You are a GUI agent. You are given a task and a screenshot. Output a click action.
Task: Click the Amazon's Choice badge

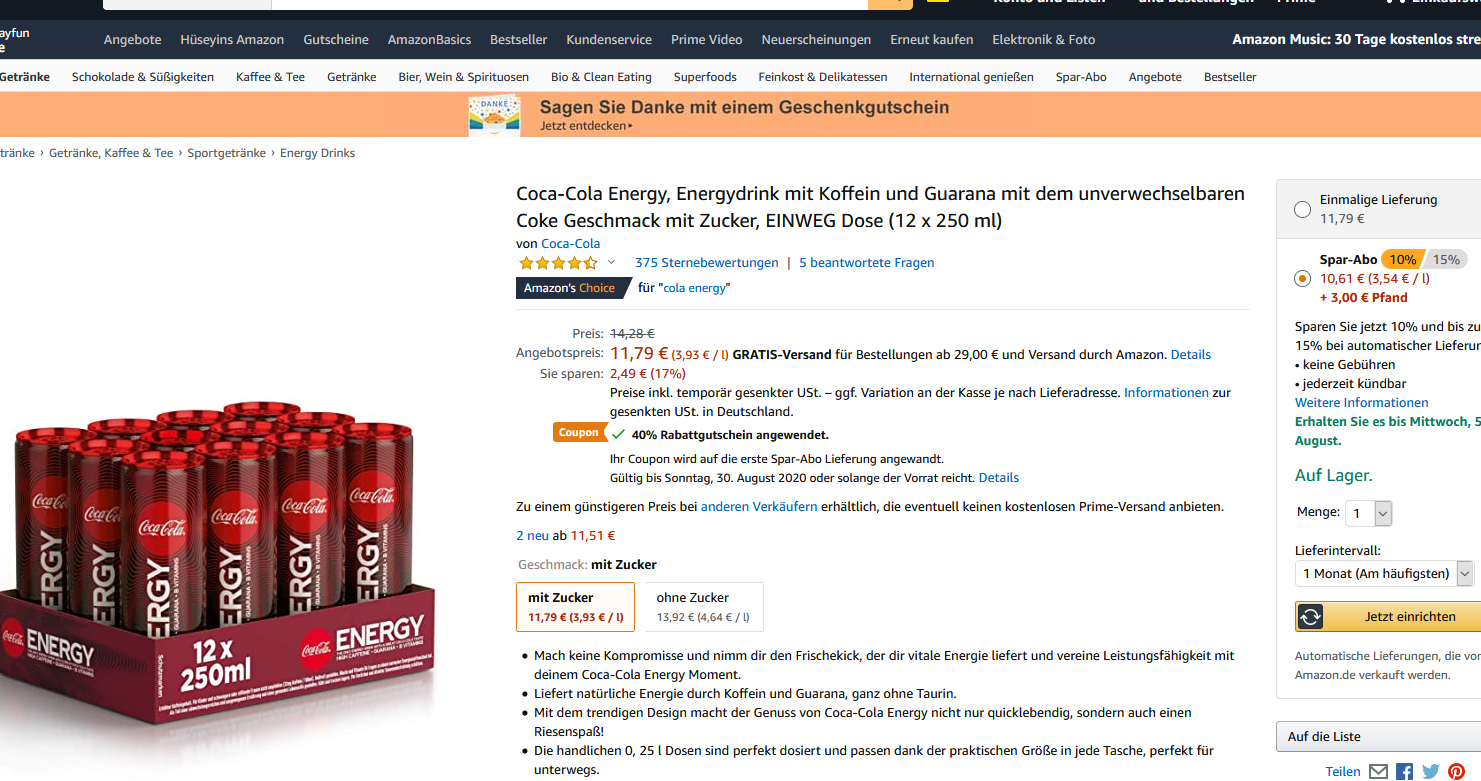(569, 288)
